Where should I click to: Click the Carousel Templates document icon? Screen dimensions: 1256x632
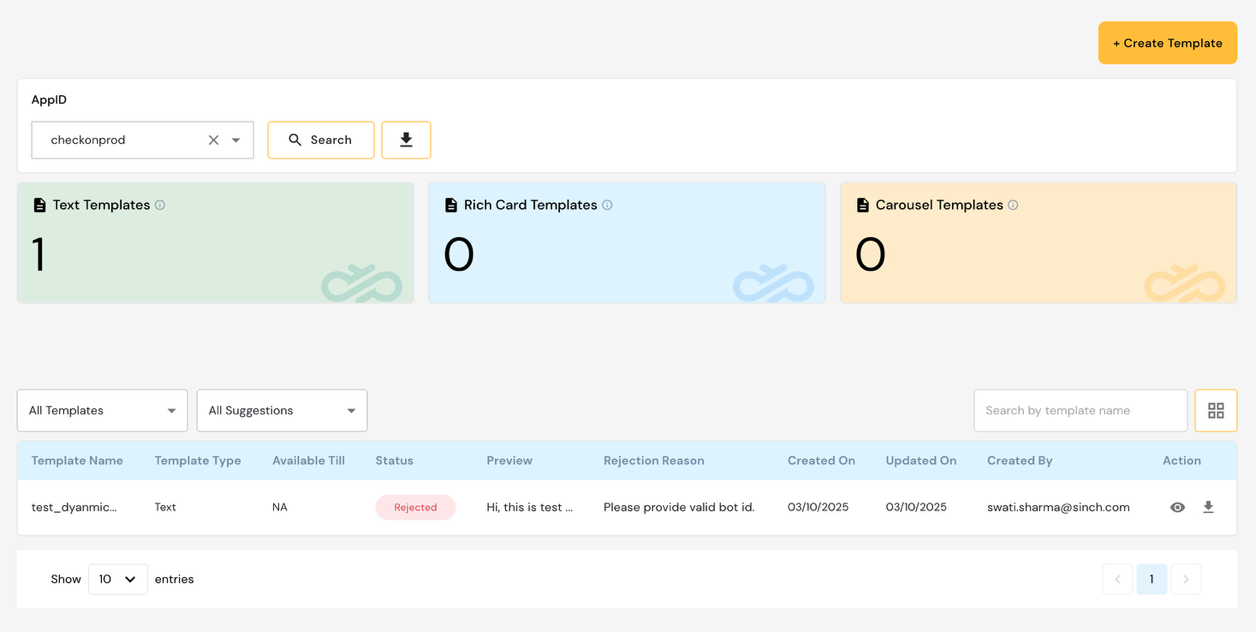(x=863, y=205)
